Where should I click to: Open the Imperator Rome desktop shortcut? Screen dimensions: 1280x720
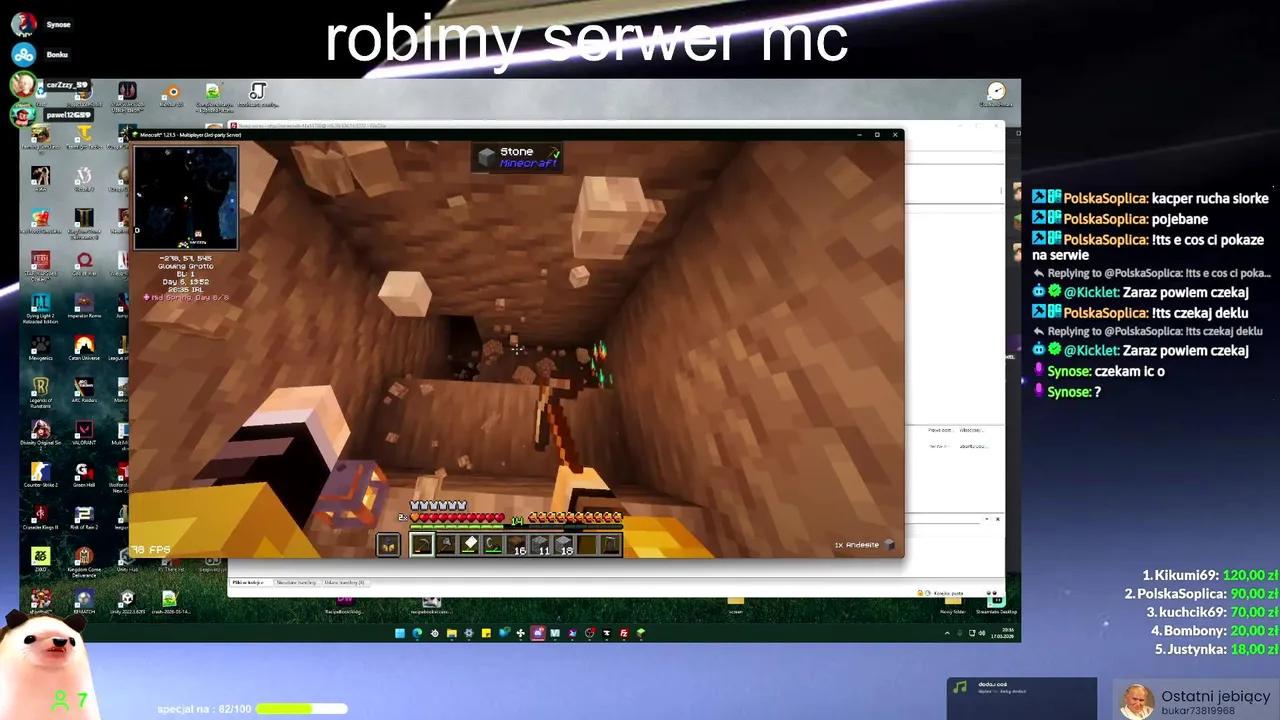pos(84,308)
